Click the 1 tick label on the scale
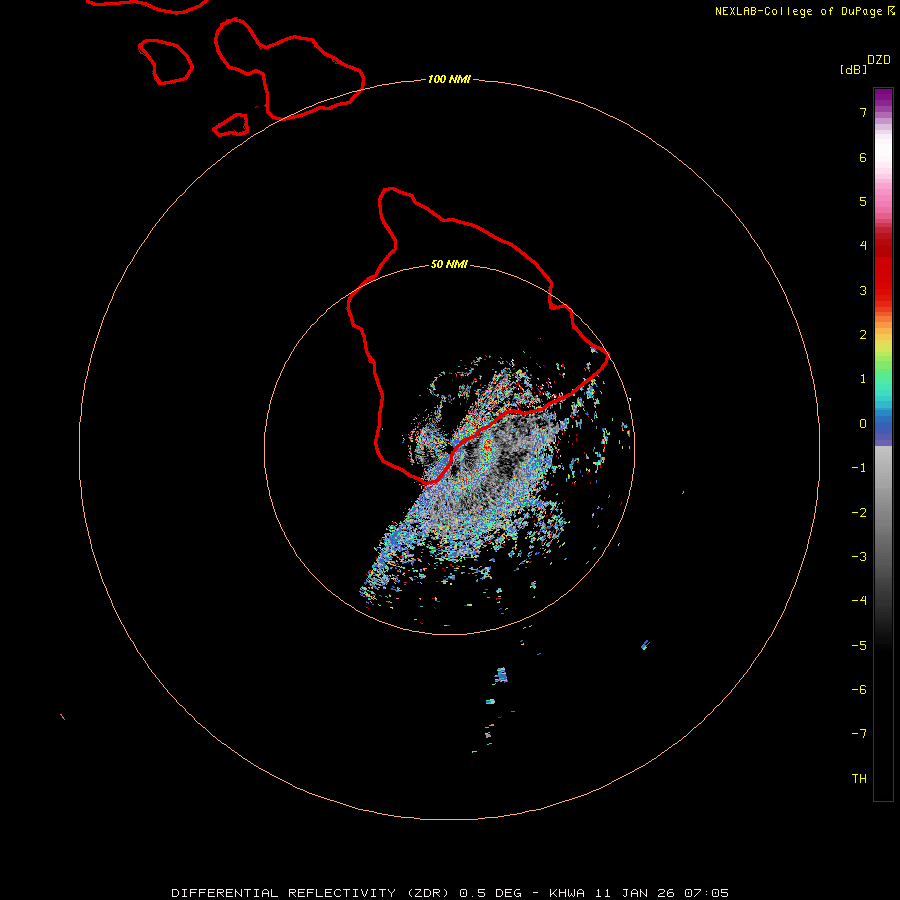Image resolution: width=900 pixels, height=900 pixels. [x=863, y=379]
